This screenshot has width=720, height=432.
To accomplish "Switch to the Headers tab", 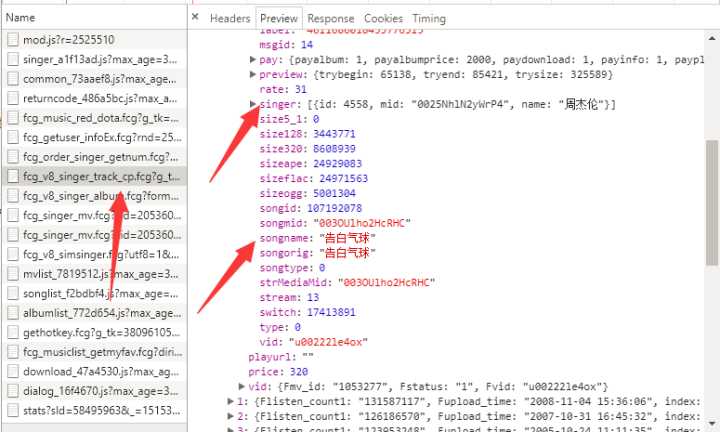I will click(230, 18).
